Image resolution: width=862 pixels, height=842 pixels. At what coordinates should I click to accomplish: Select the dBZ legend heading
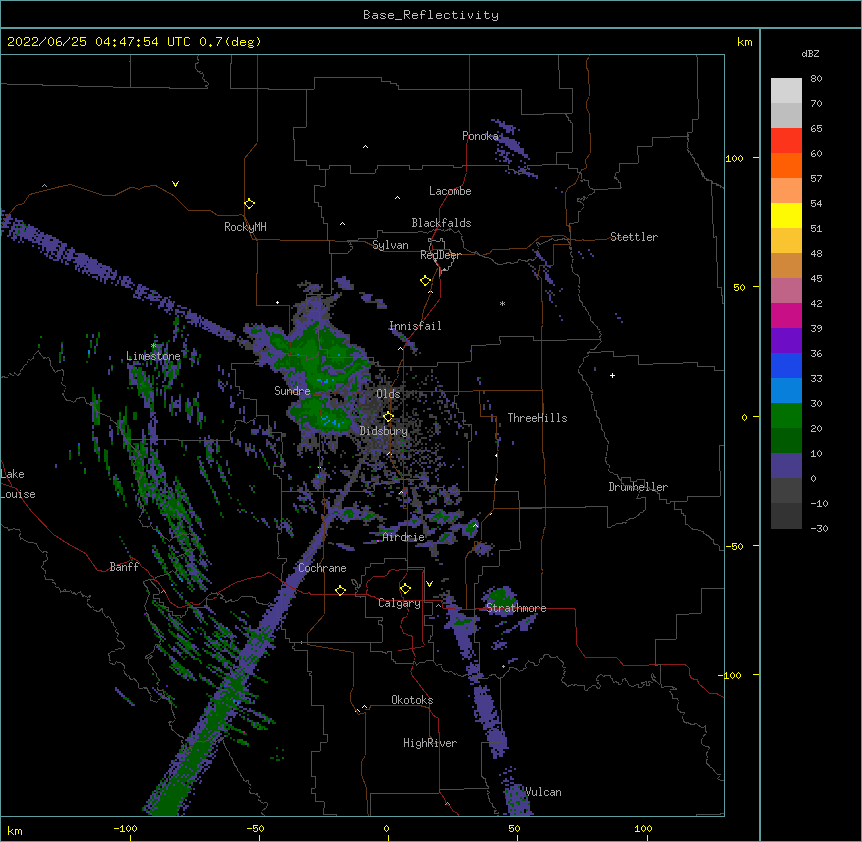click(x=810, y=53)
